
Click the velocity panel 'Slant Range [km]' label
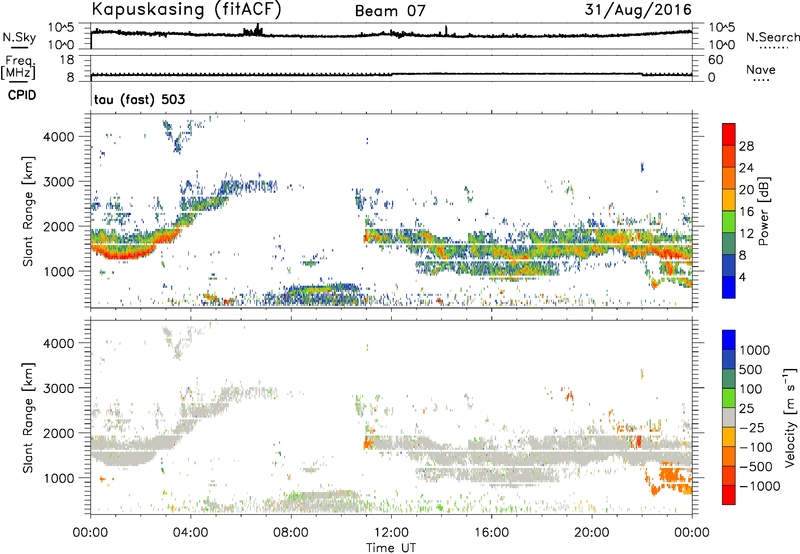(28, 418)
